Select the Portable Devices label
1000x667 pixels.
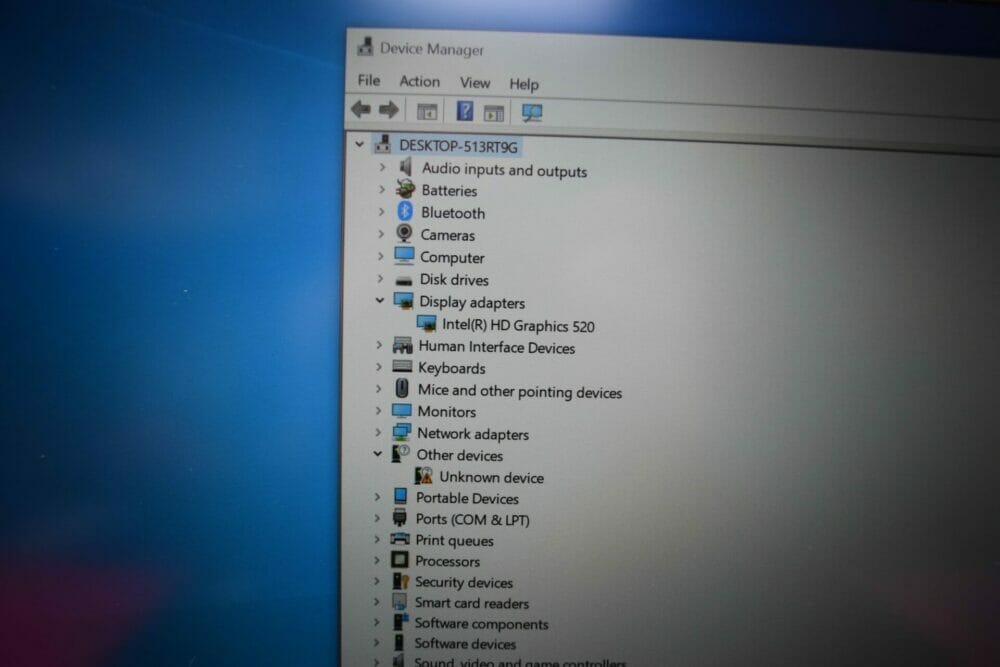click(467, 499)
